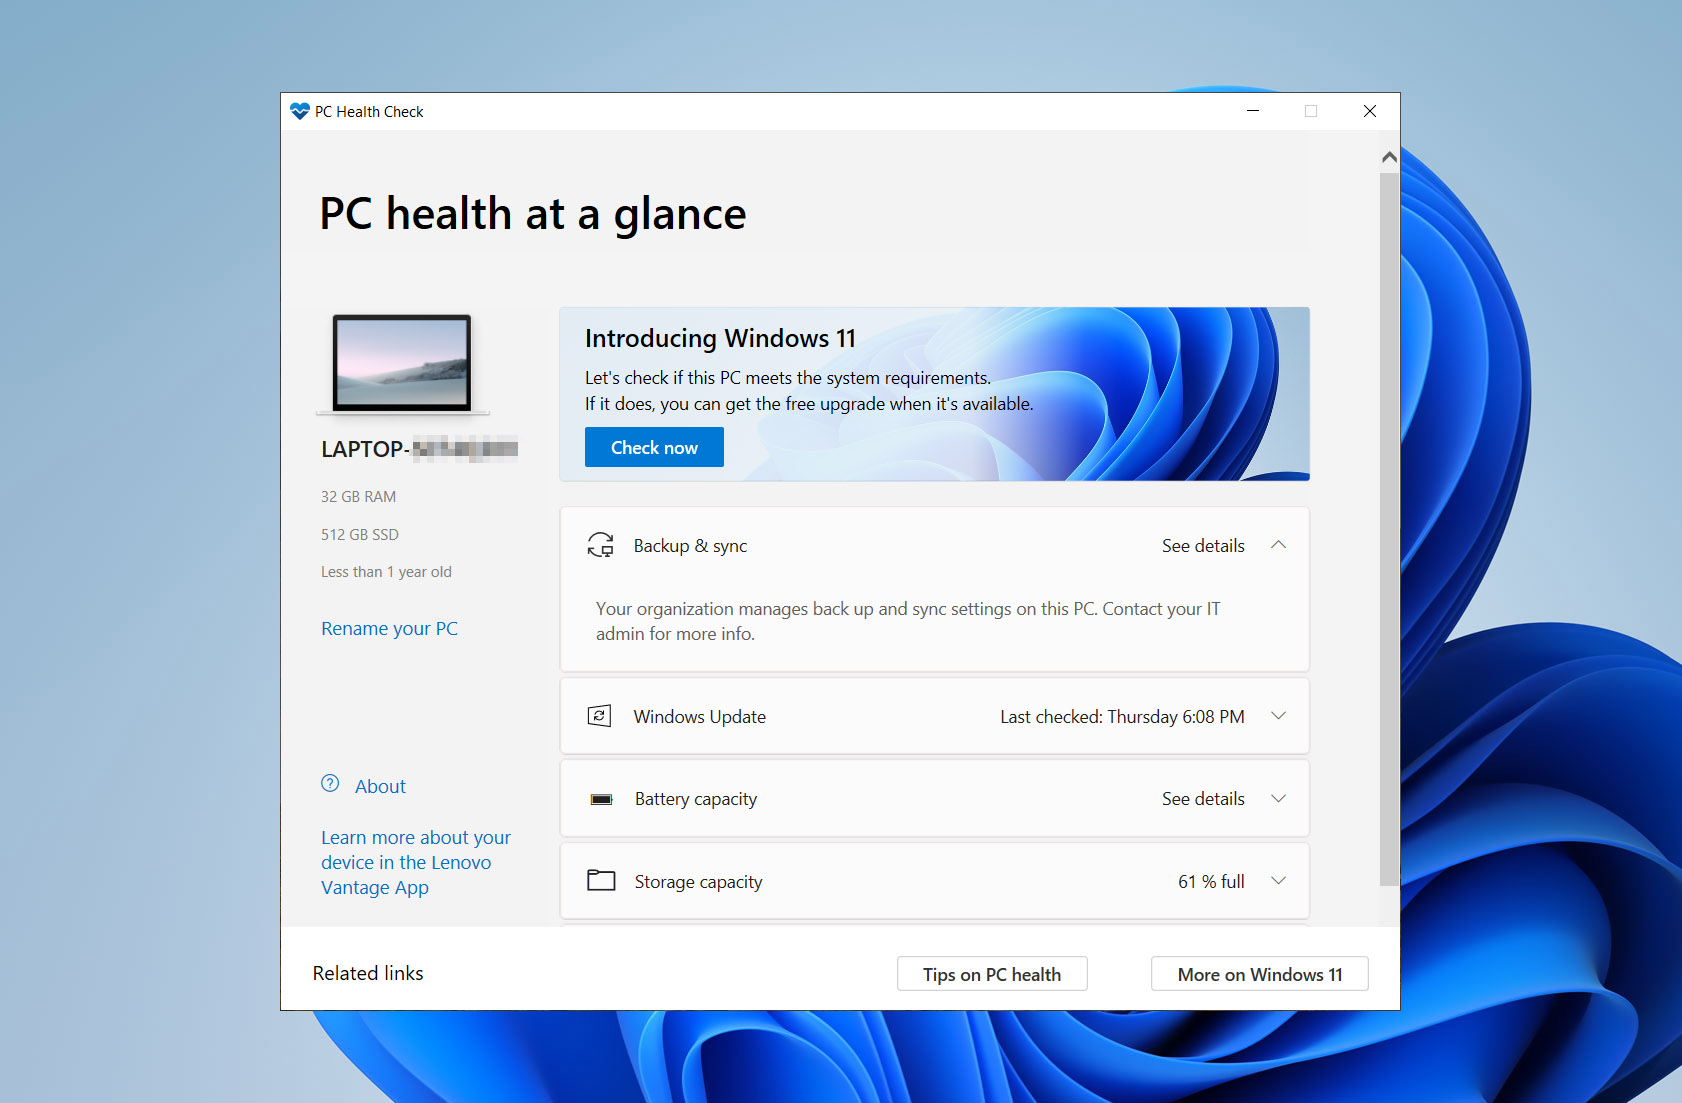Open the About link
This screenshot has height=1103, width=1682.
coord(380,786)
